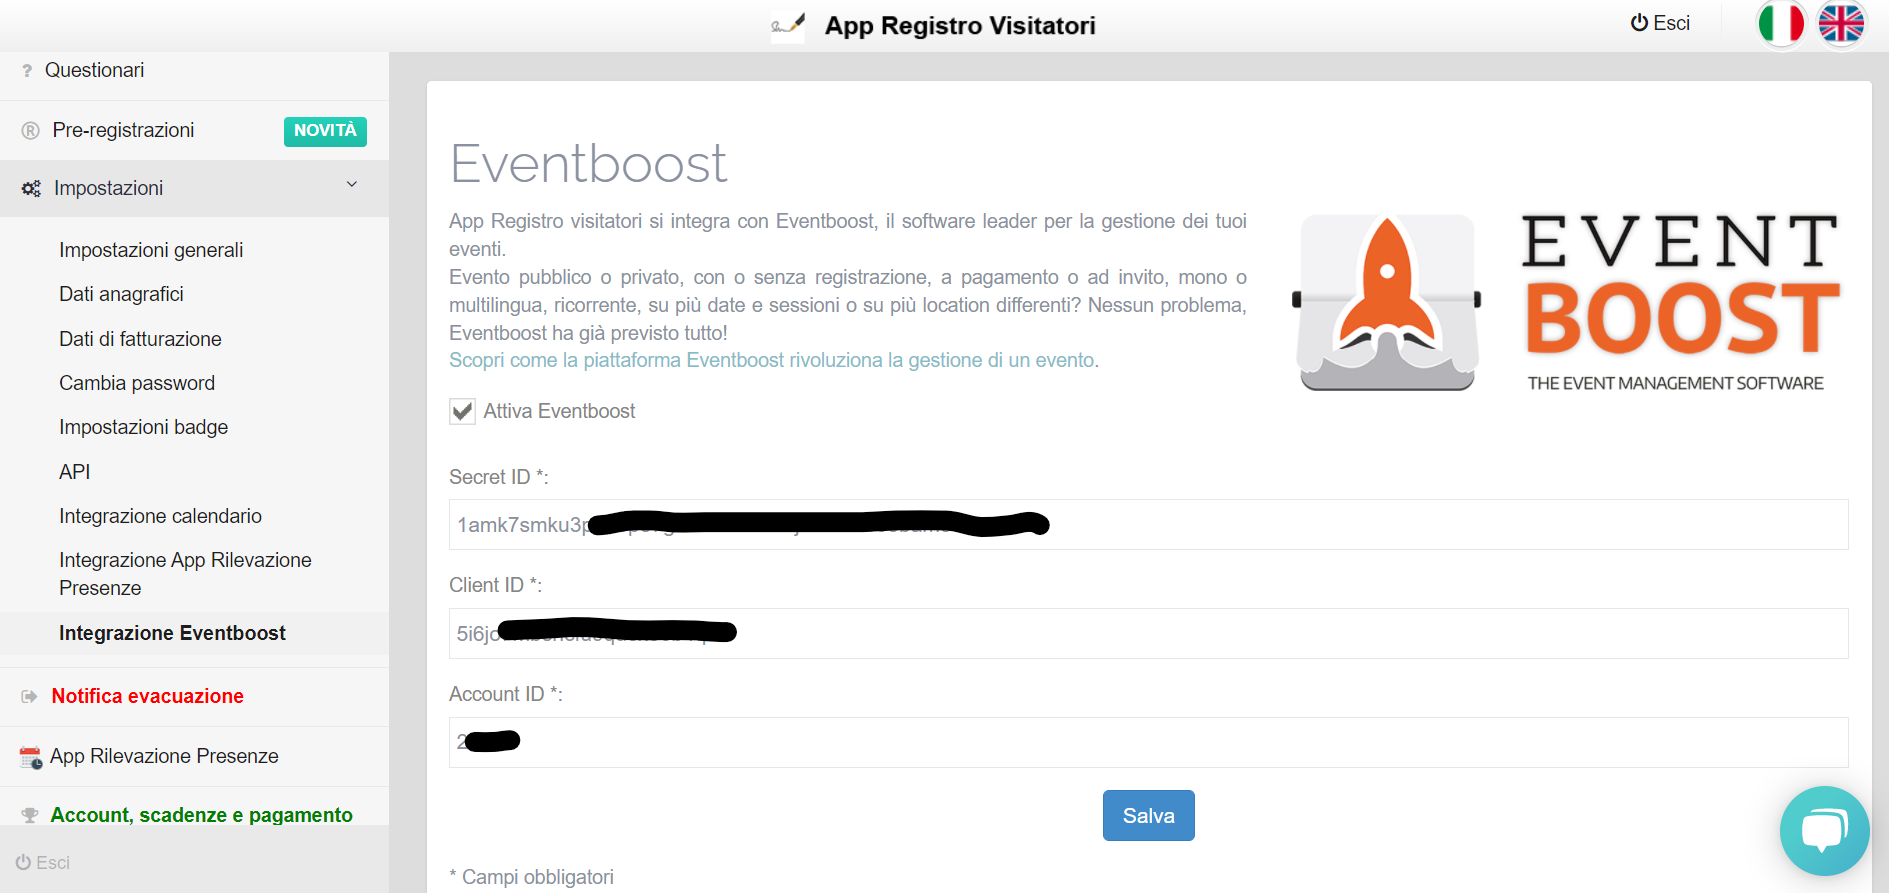Save settings with the Salva button
Screen dimensions: 1889x893
pyautogui.click(x=1148, y=816)
